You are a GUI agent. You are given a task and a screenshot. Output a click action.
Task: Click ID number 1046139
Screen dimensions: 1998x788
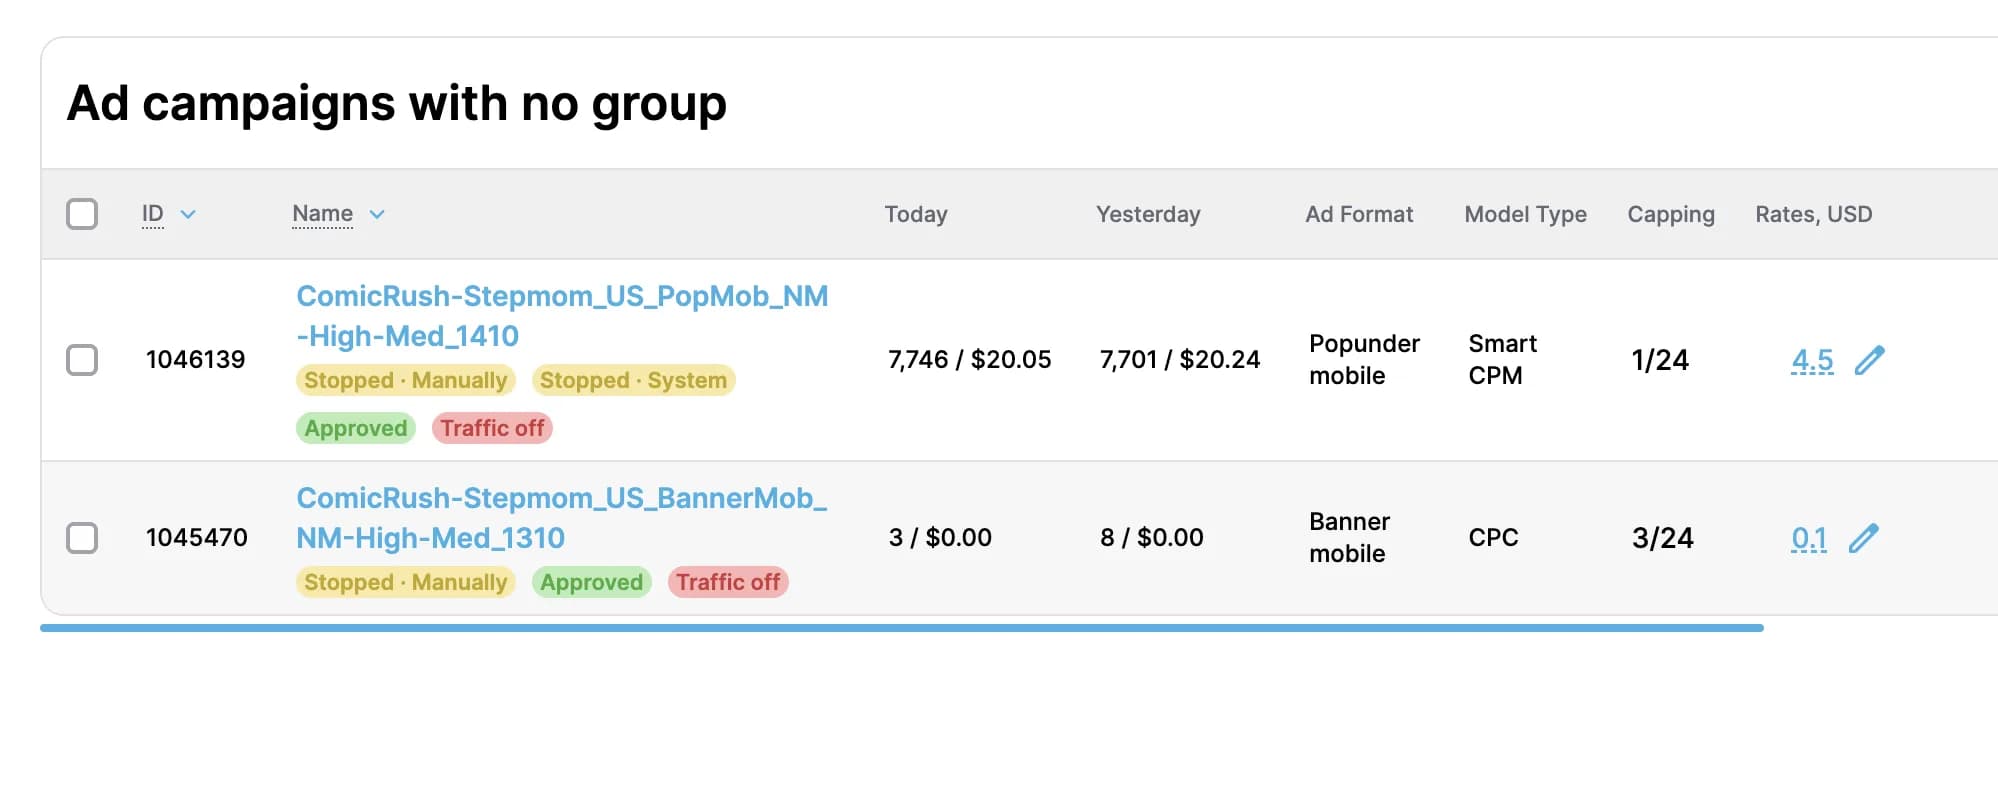pos(196,360)
